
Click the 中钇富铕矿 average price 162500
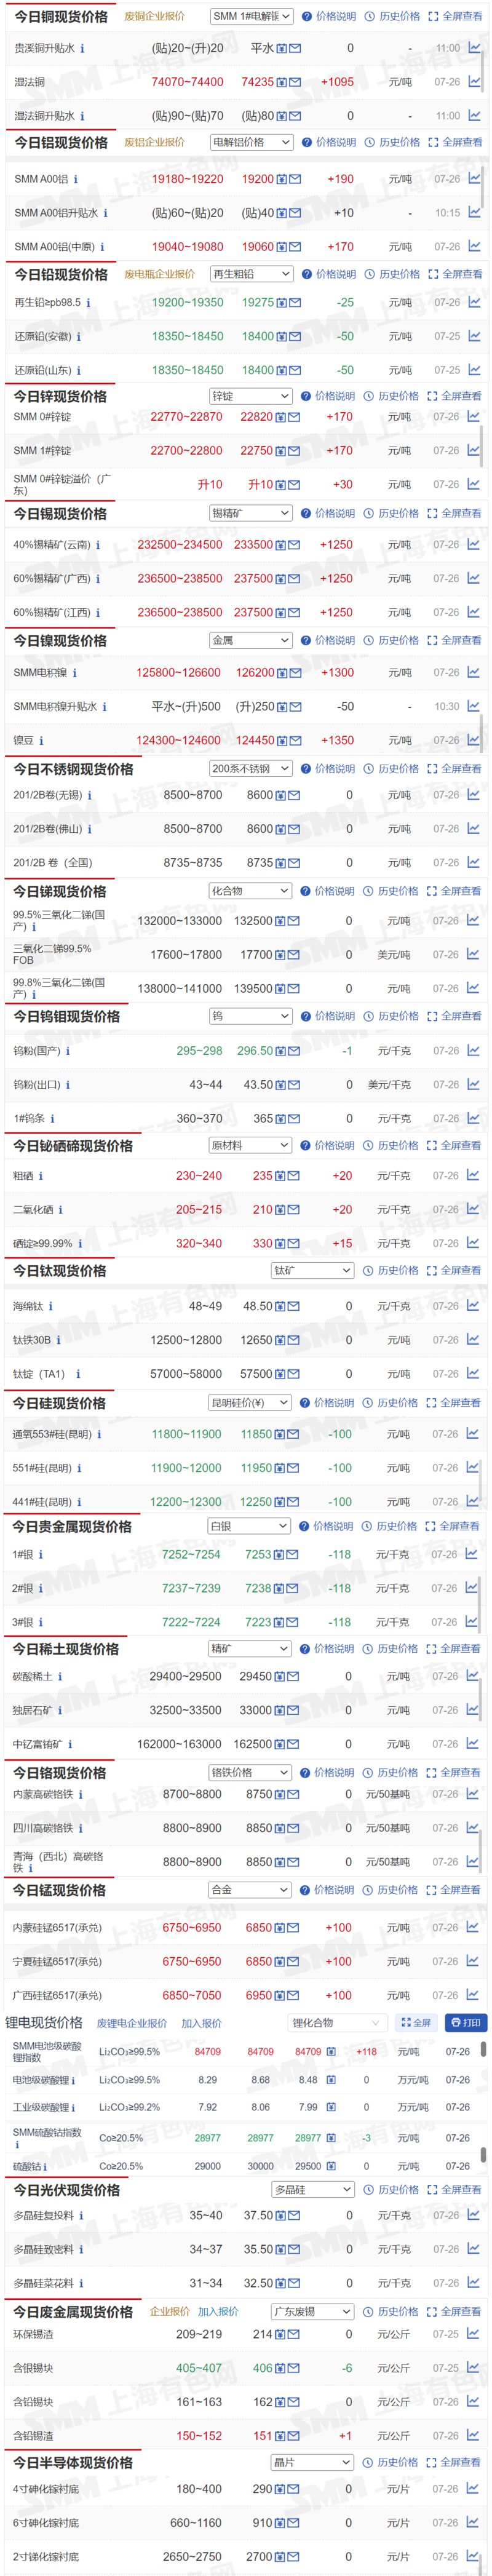[253, 1745]
